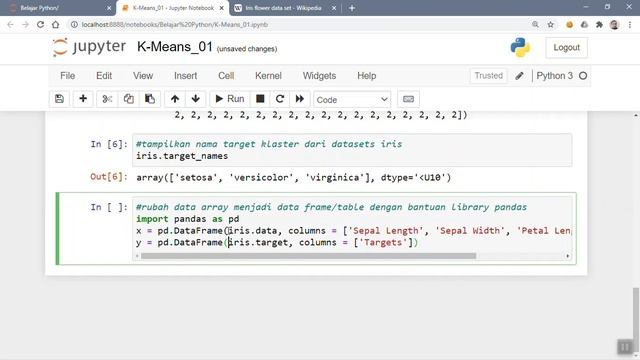Click the Logout button
Image resolution: width=640 pixels, height=360 pixels.
tap(566, 47)
